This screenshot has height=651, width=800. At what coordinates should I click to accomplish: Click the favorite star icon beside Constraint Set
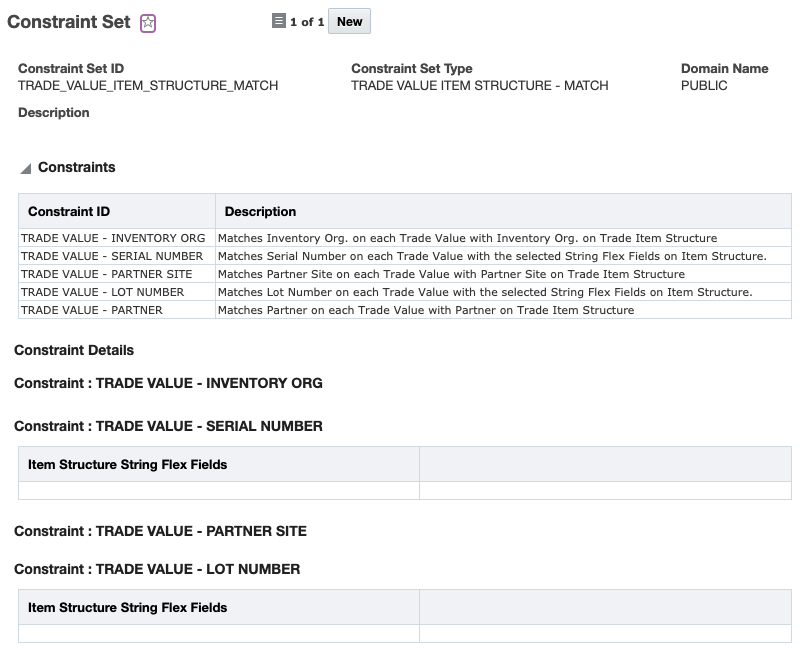pyautogui.click(x=148, y=23)
